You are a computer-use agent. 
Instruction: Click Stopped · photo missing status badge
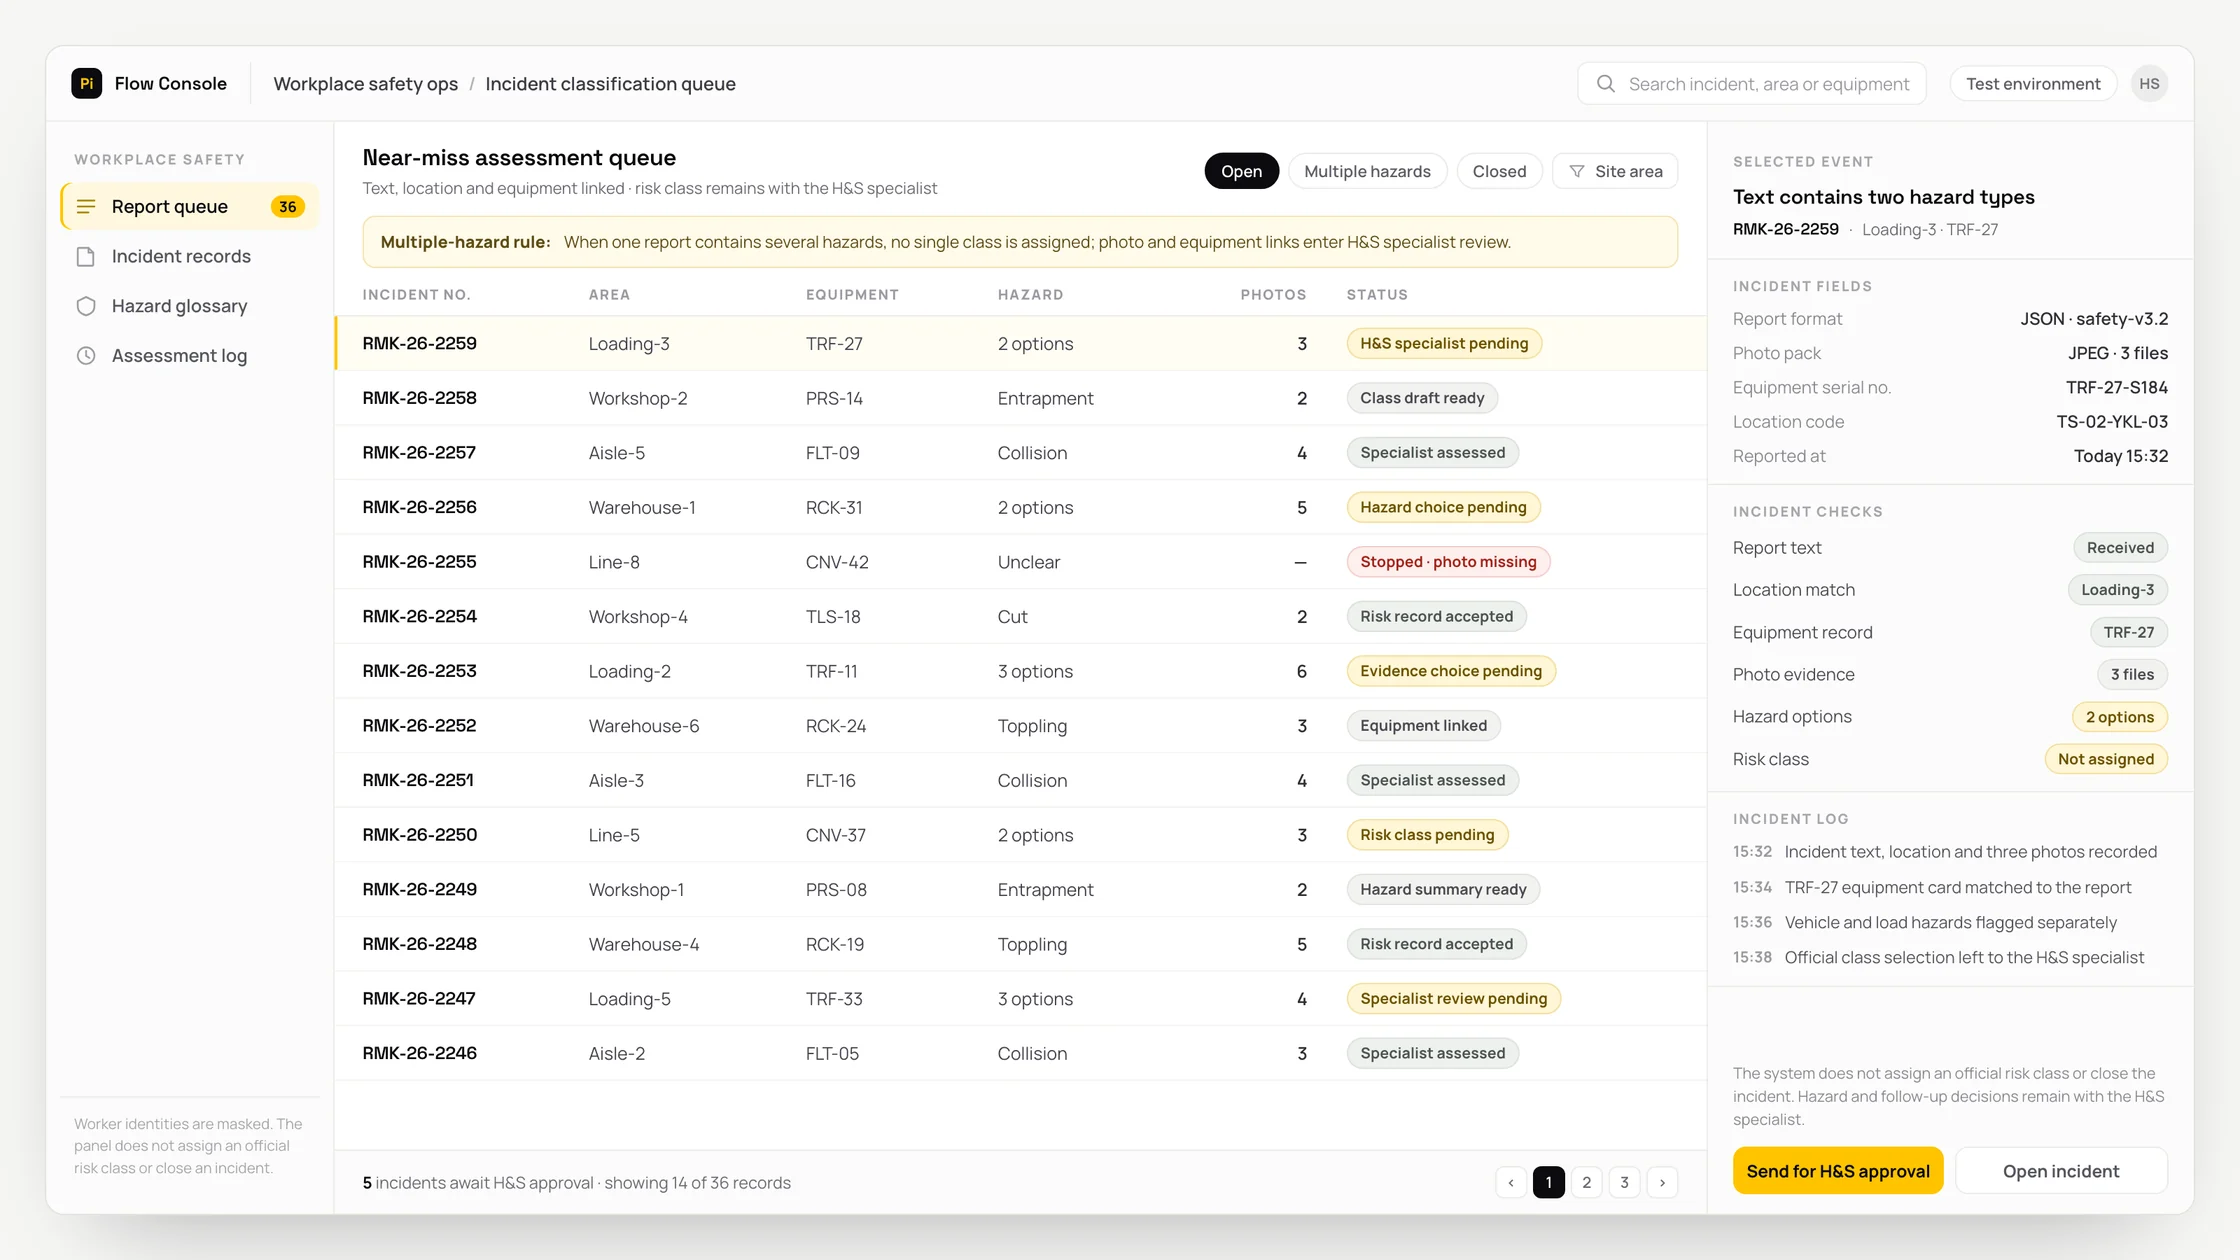click(x=1448, y=562)
